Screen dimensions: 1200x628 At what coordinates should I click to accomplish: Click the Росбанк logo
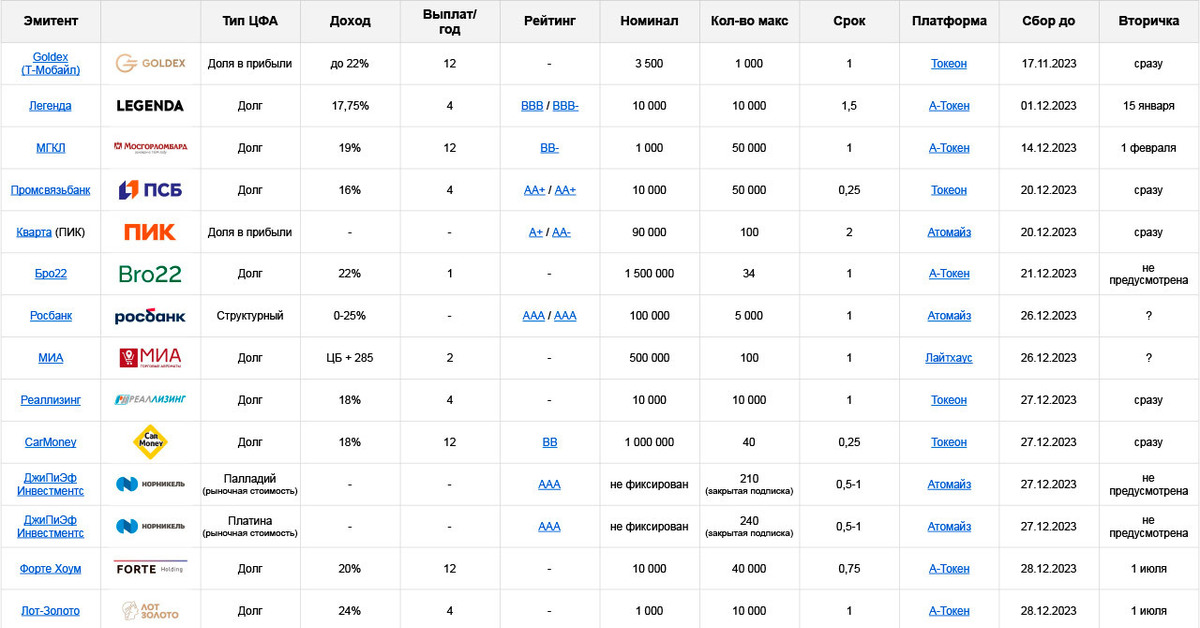(x=150, y=316)
